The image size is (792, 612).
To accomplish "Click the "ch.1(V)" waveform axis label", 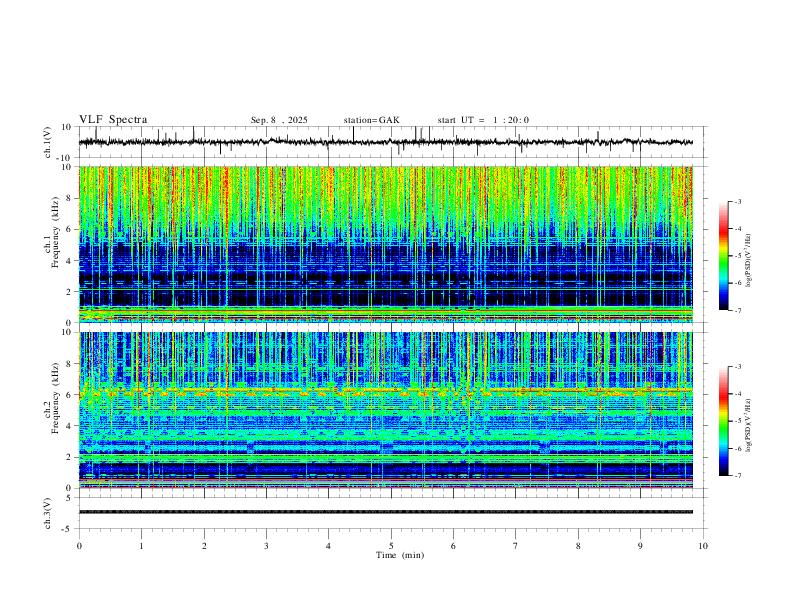I will (x=48, y=142).
